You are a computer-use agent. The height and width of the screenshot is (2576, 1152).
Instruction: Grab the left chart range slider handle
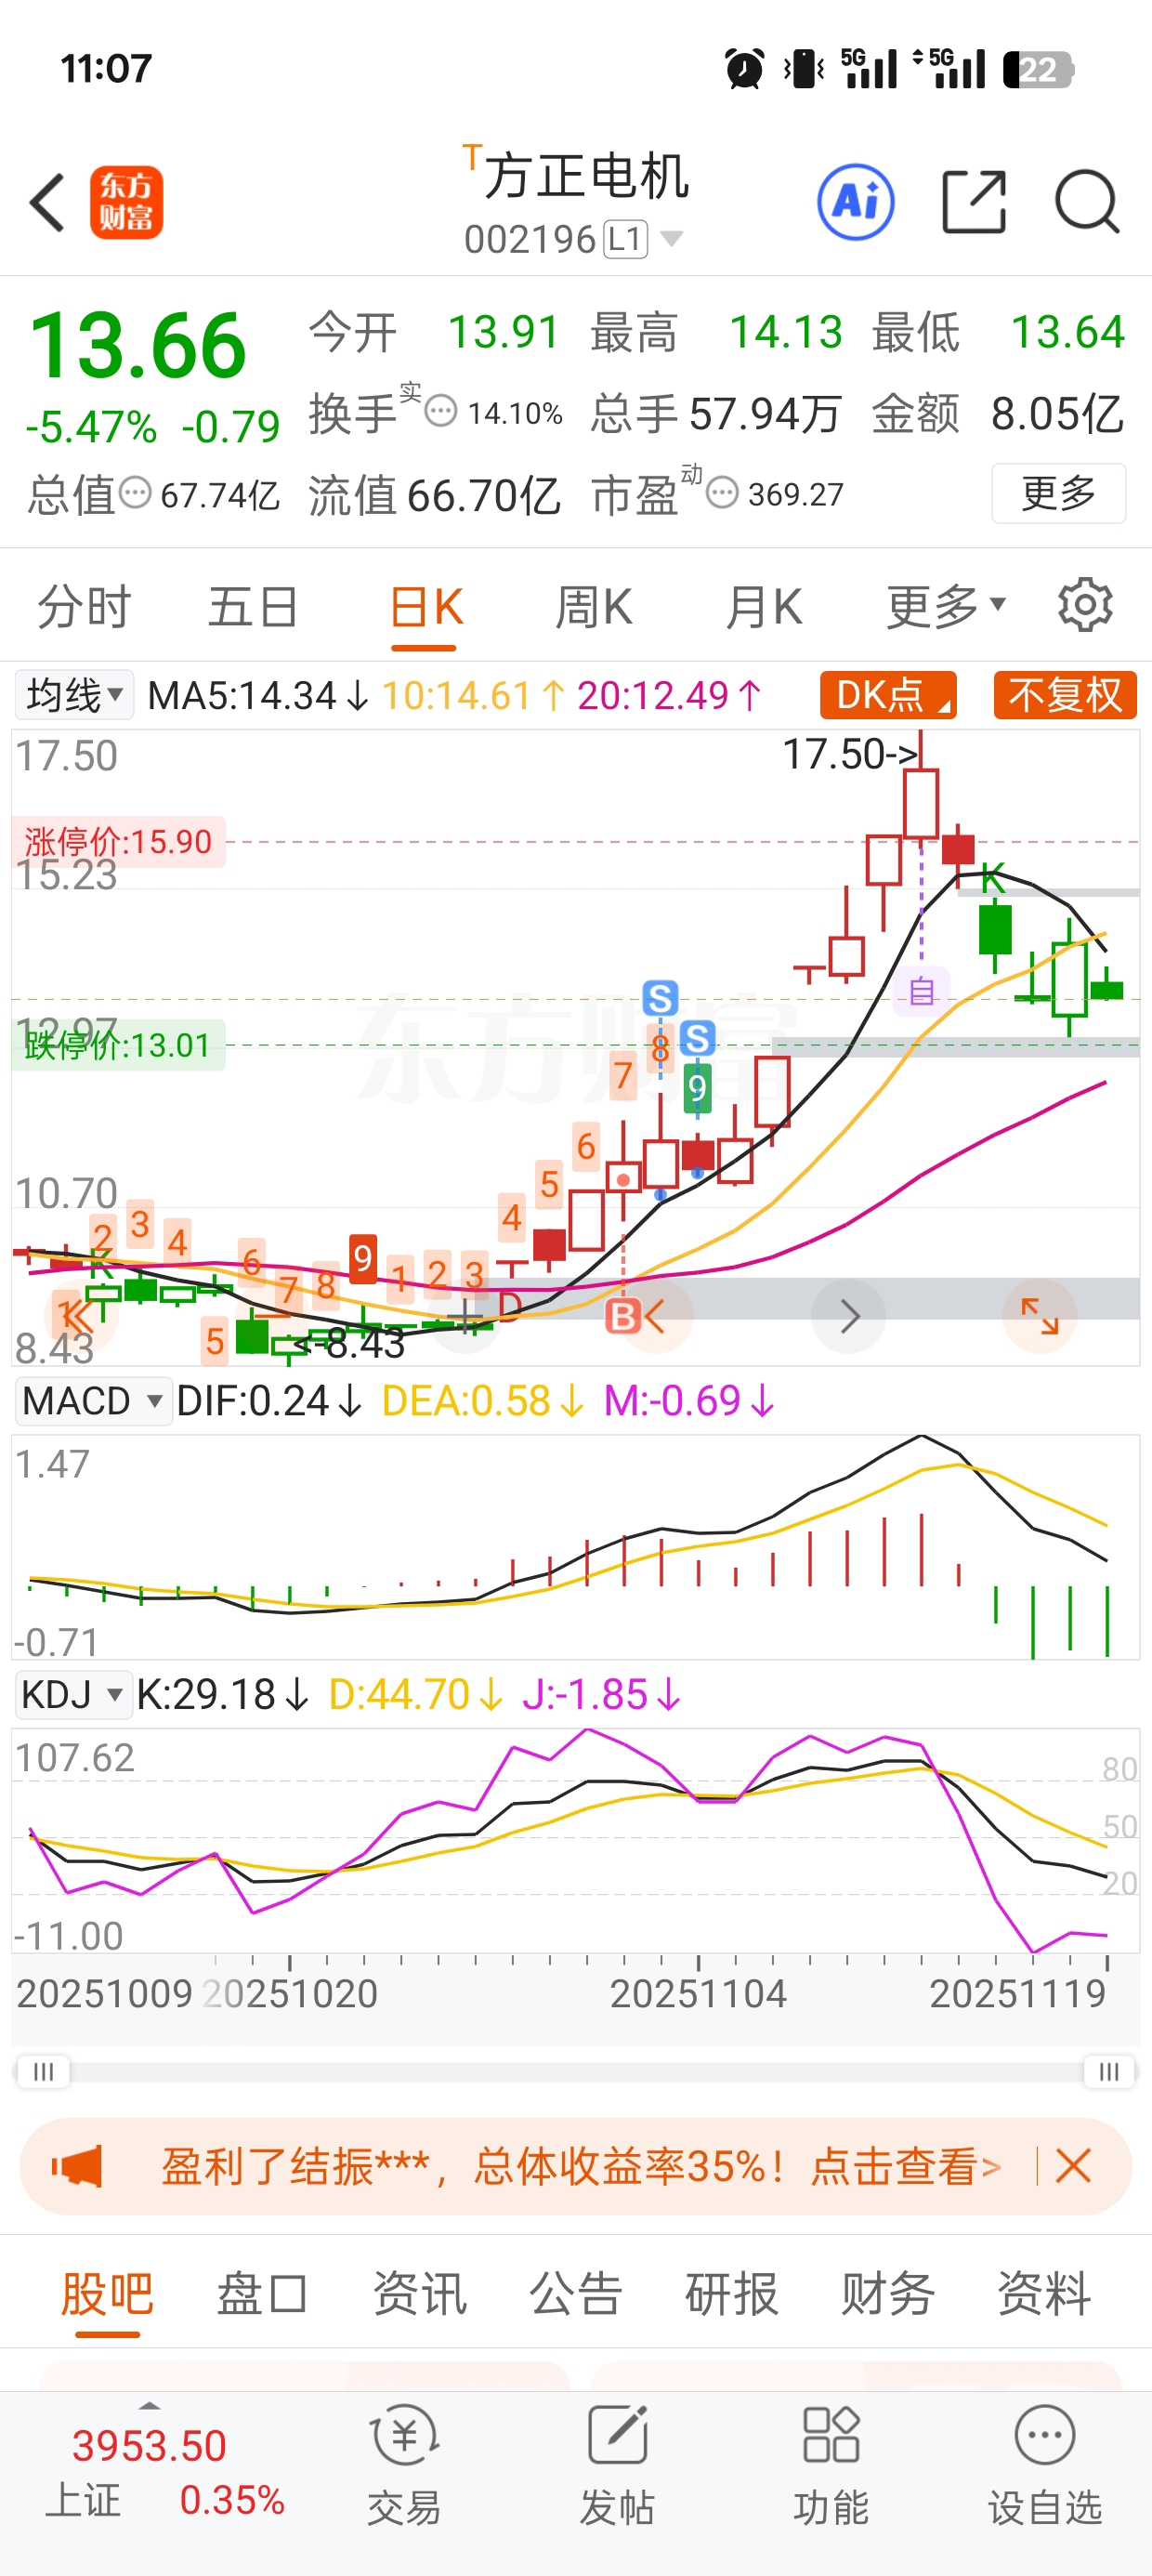pos(42,2071)
